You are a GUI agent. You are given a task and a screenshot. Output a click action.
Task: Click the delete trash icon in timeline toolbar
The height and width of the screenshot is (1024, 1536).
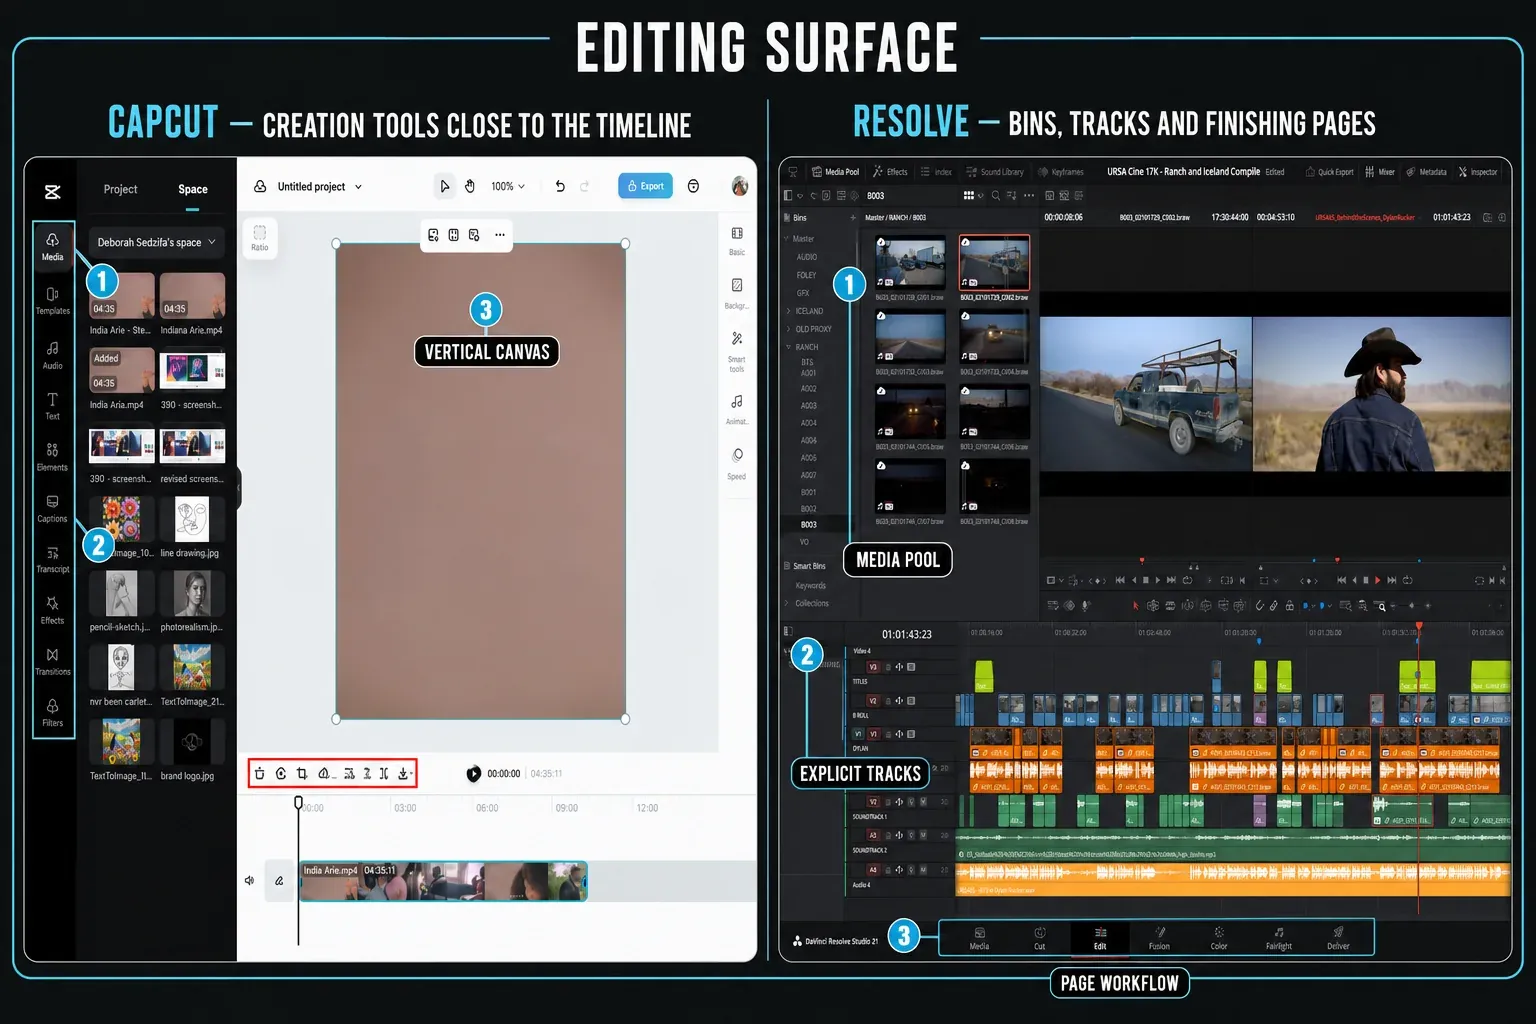coord(260,773)
